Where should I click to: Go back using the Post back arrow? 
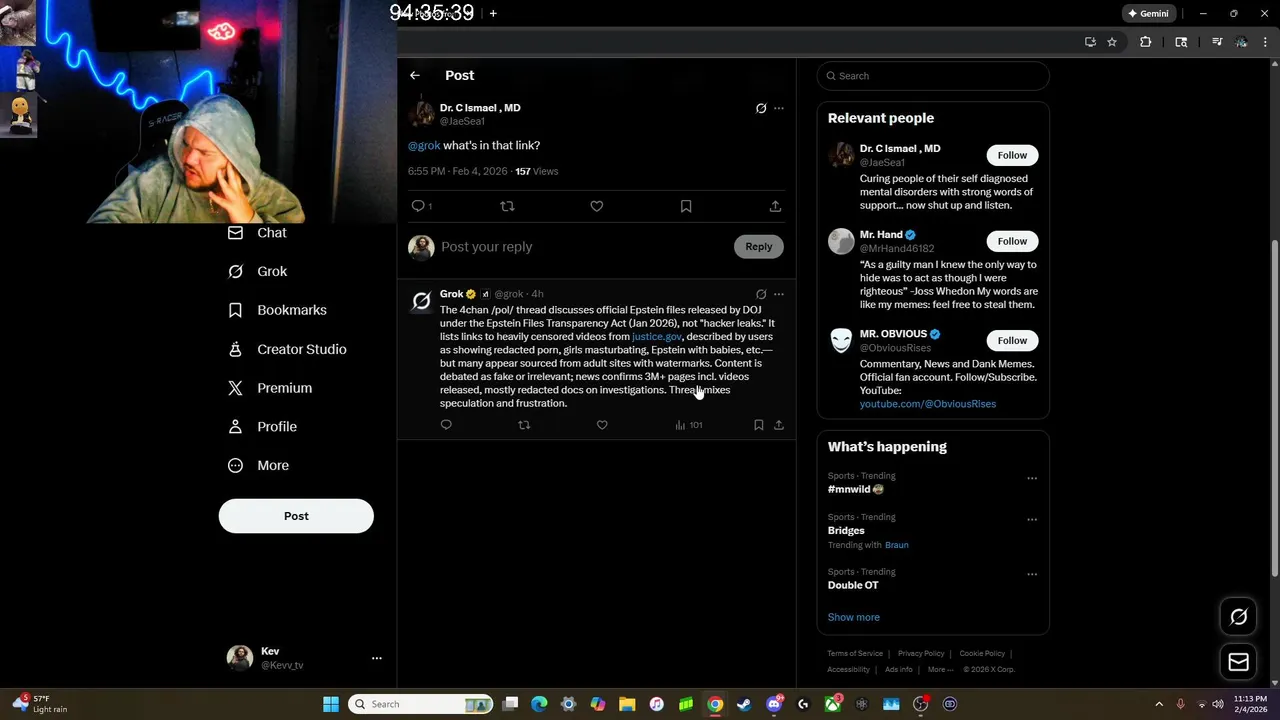click(415, 75)
